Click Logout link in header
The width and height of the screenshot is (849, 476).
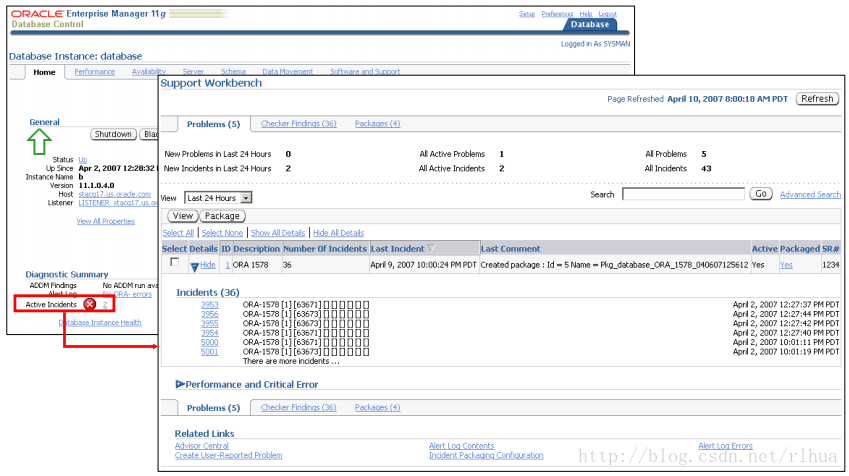(608, 14)
